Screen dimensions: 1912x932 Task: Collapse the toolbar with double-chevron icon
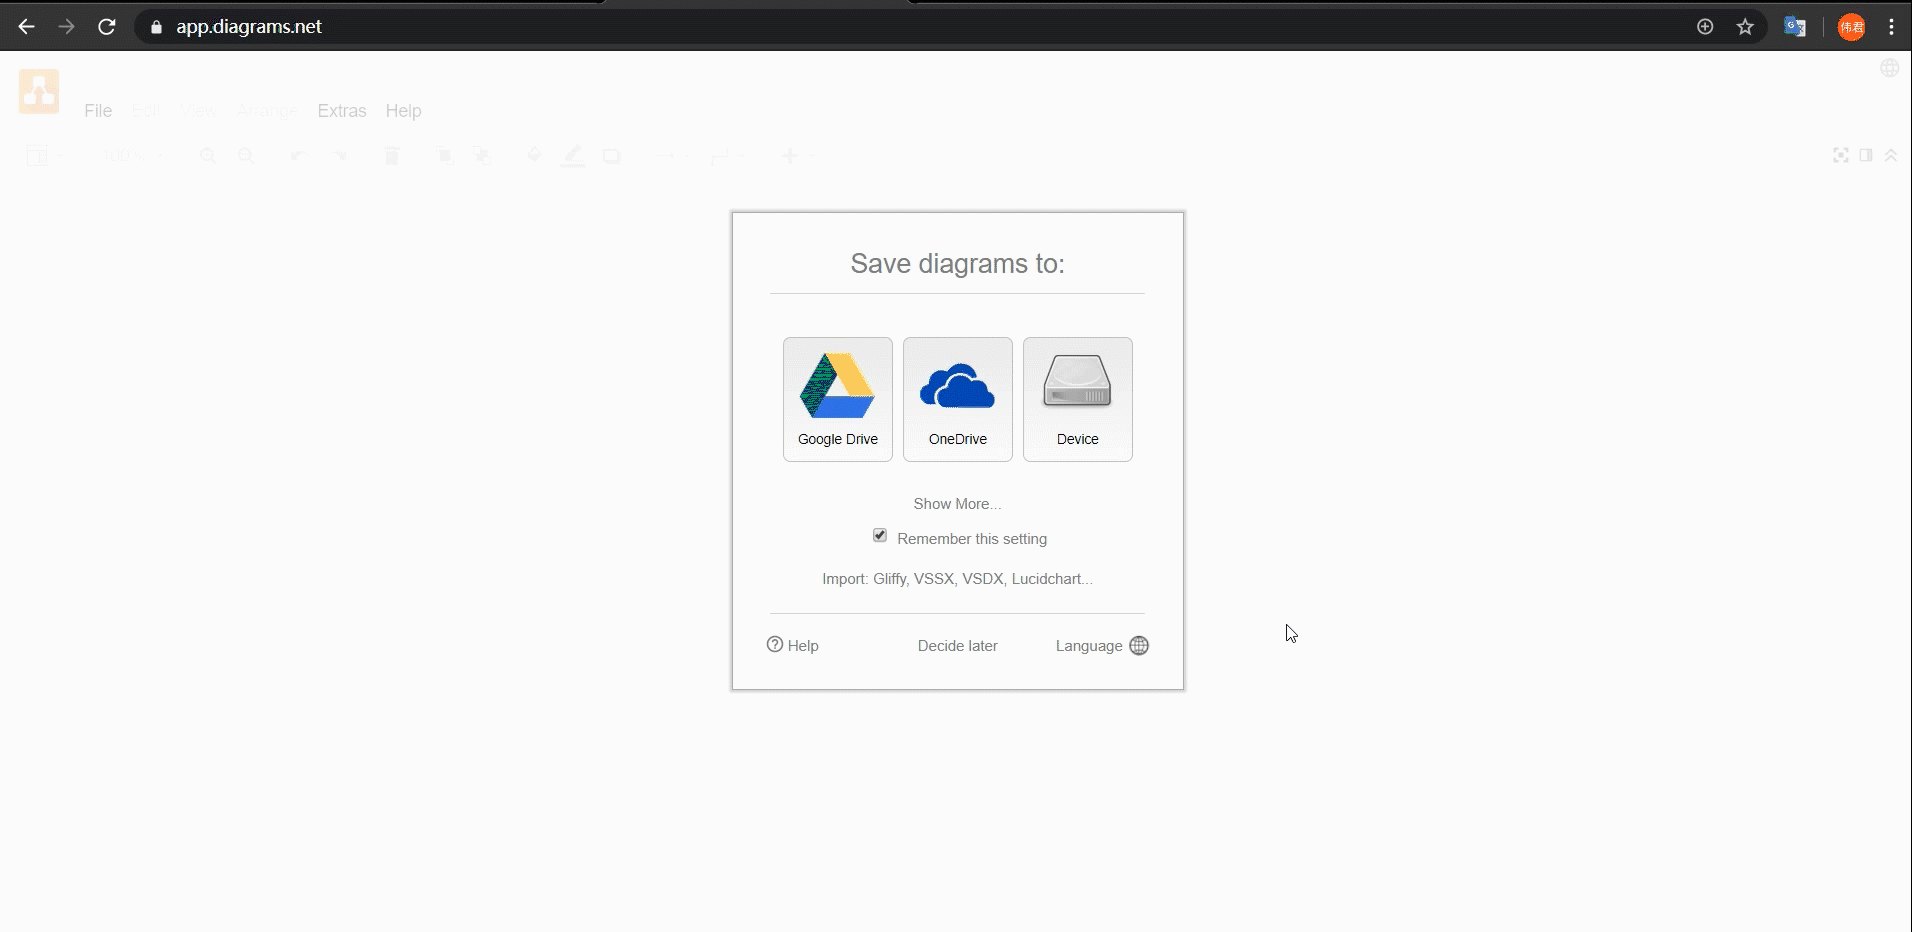coord(1891,155)
